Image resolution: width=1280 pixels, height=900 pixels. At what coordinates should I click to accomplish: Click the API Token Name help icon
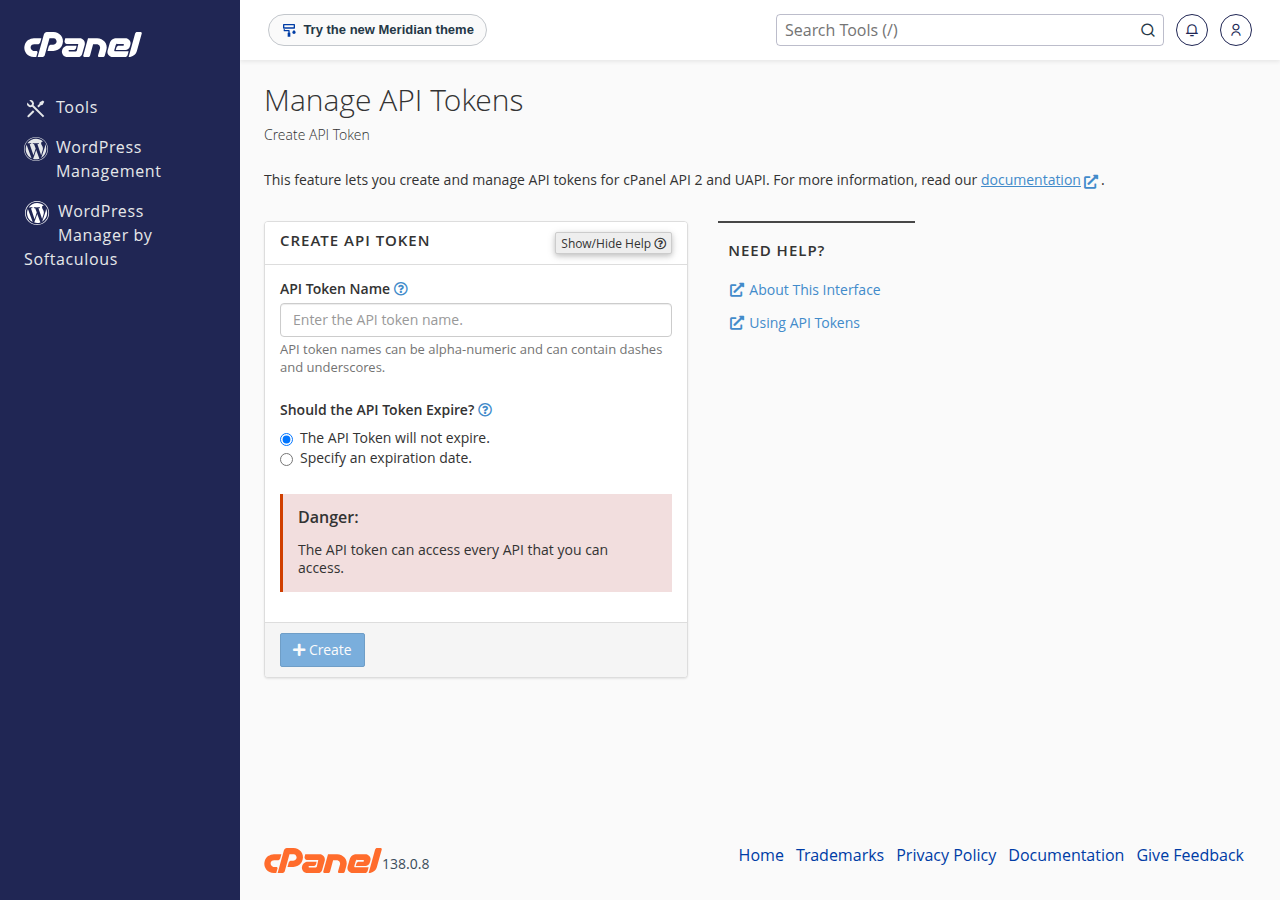(401, 289)
